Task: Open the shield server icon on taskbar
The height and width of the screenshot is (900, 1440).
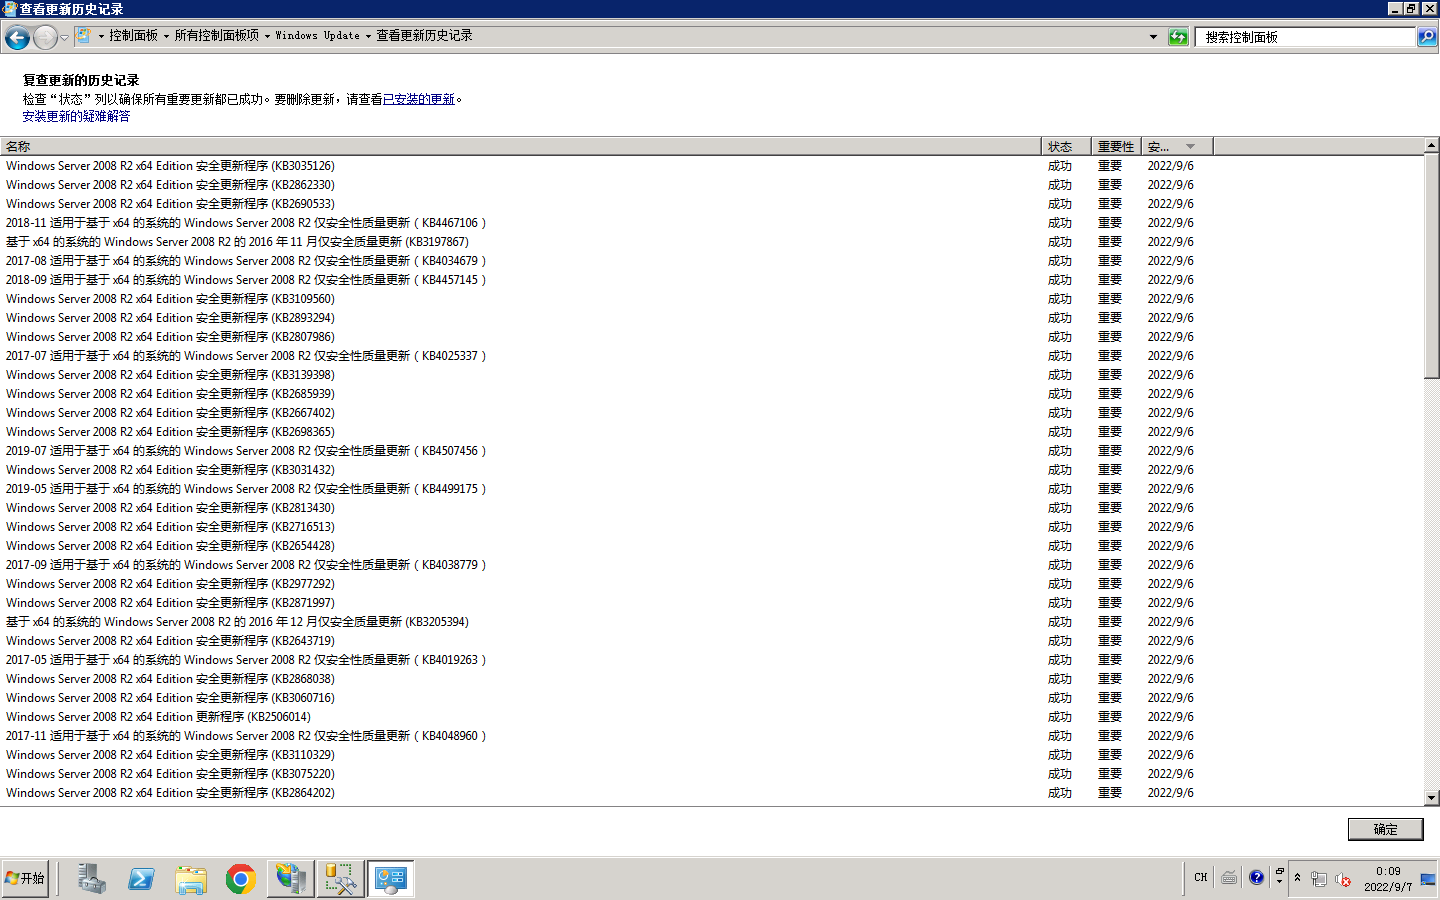Action: pos(291,879)
